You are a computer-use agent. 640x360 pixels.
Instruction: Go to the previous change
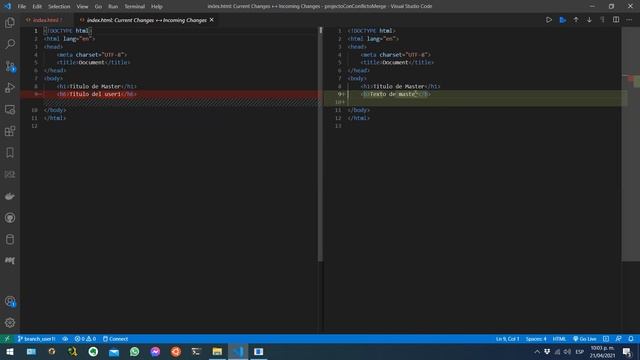[x=576, y=20]
